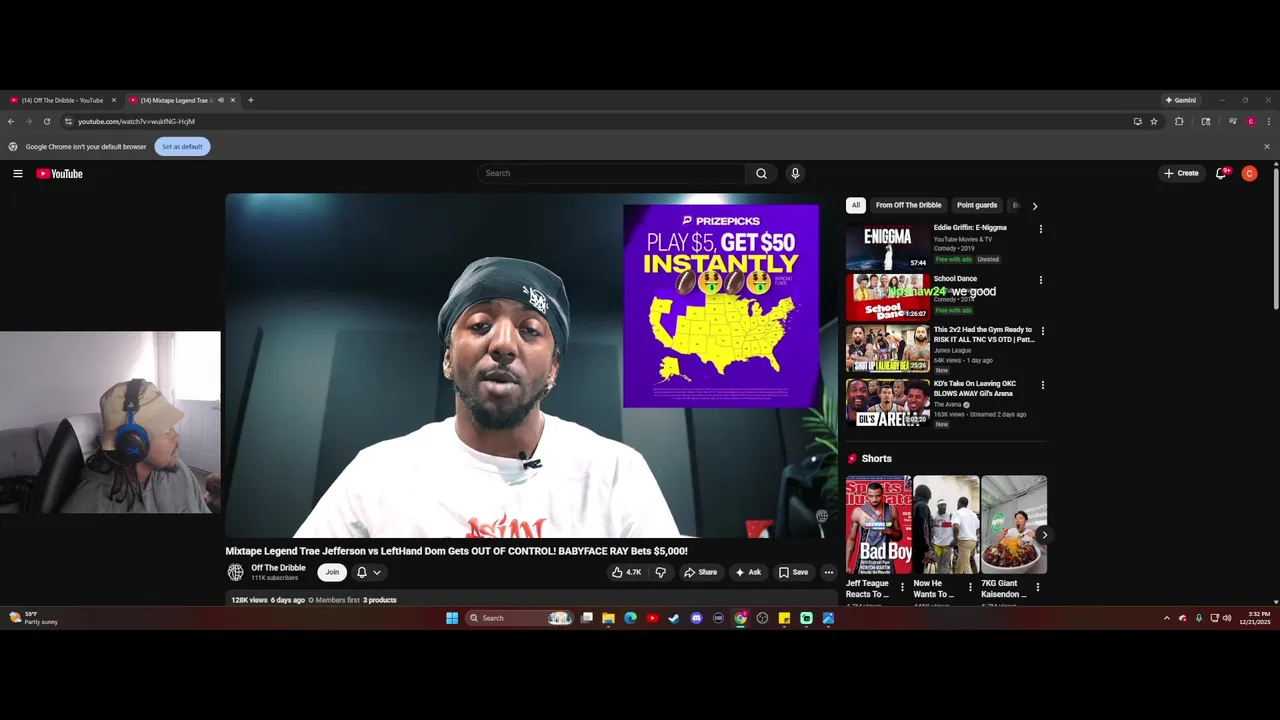Click into the YouTube search field
This screenshot has width=1280, height=720.
pos(611,173)
